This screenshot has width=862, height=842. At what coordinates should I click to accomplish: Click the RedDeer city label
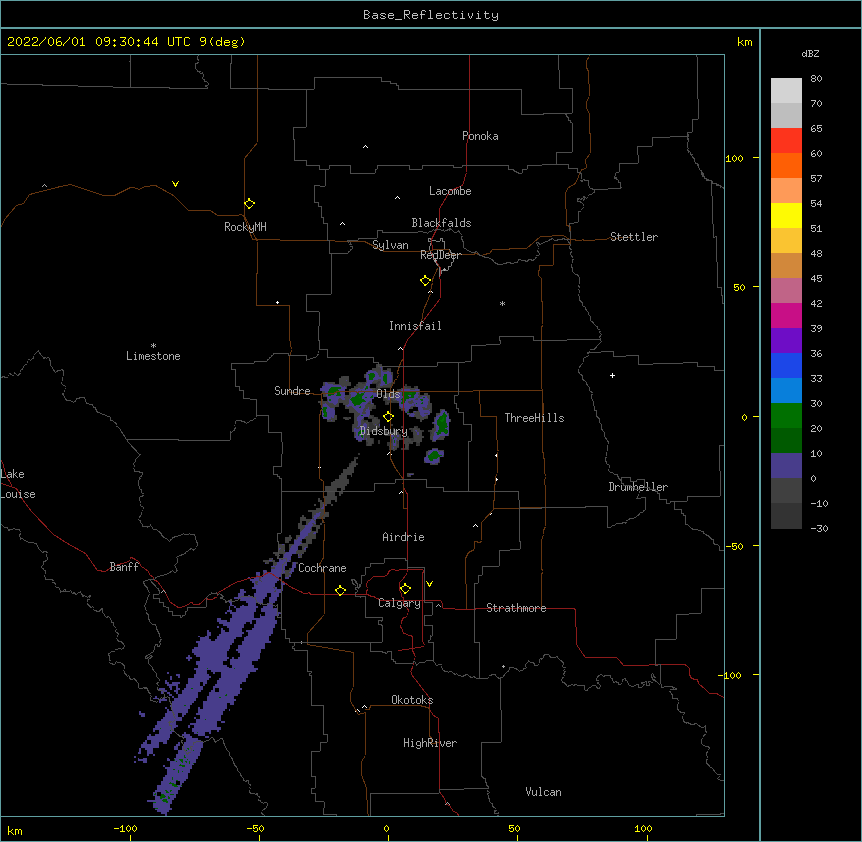tap(440, 255)
